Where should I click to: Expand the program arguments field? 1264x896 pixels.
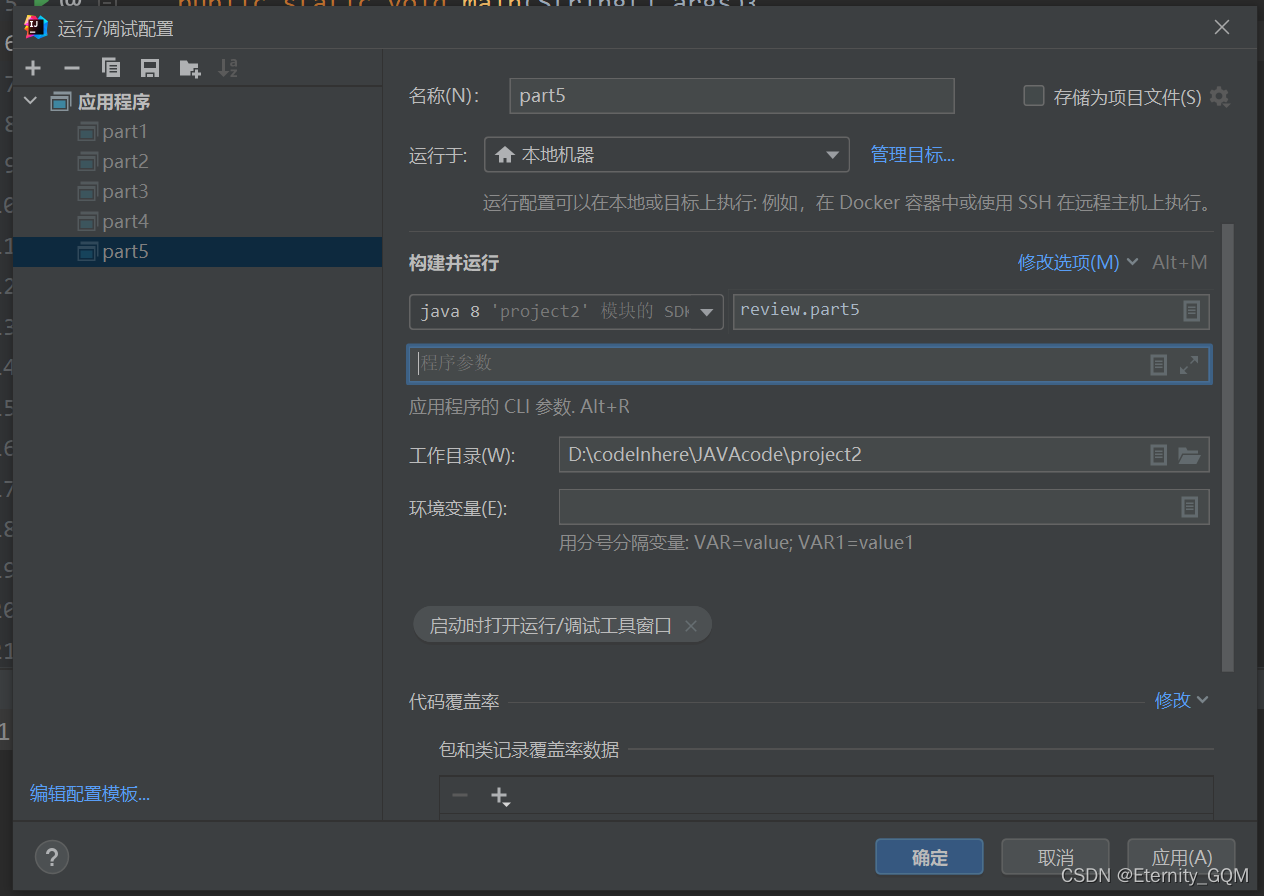coord(1189,365)
